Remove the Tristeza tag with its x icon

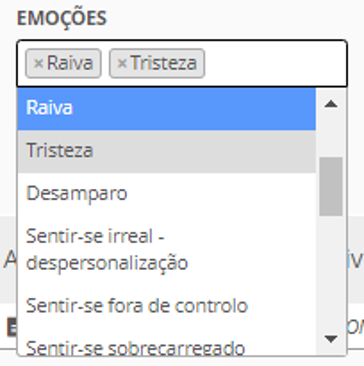(122, 63)
